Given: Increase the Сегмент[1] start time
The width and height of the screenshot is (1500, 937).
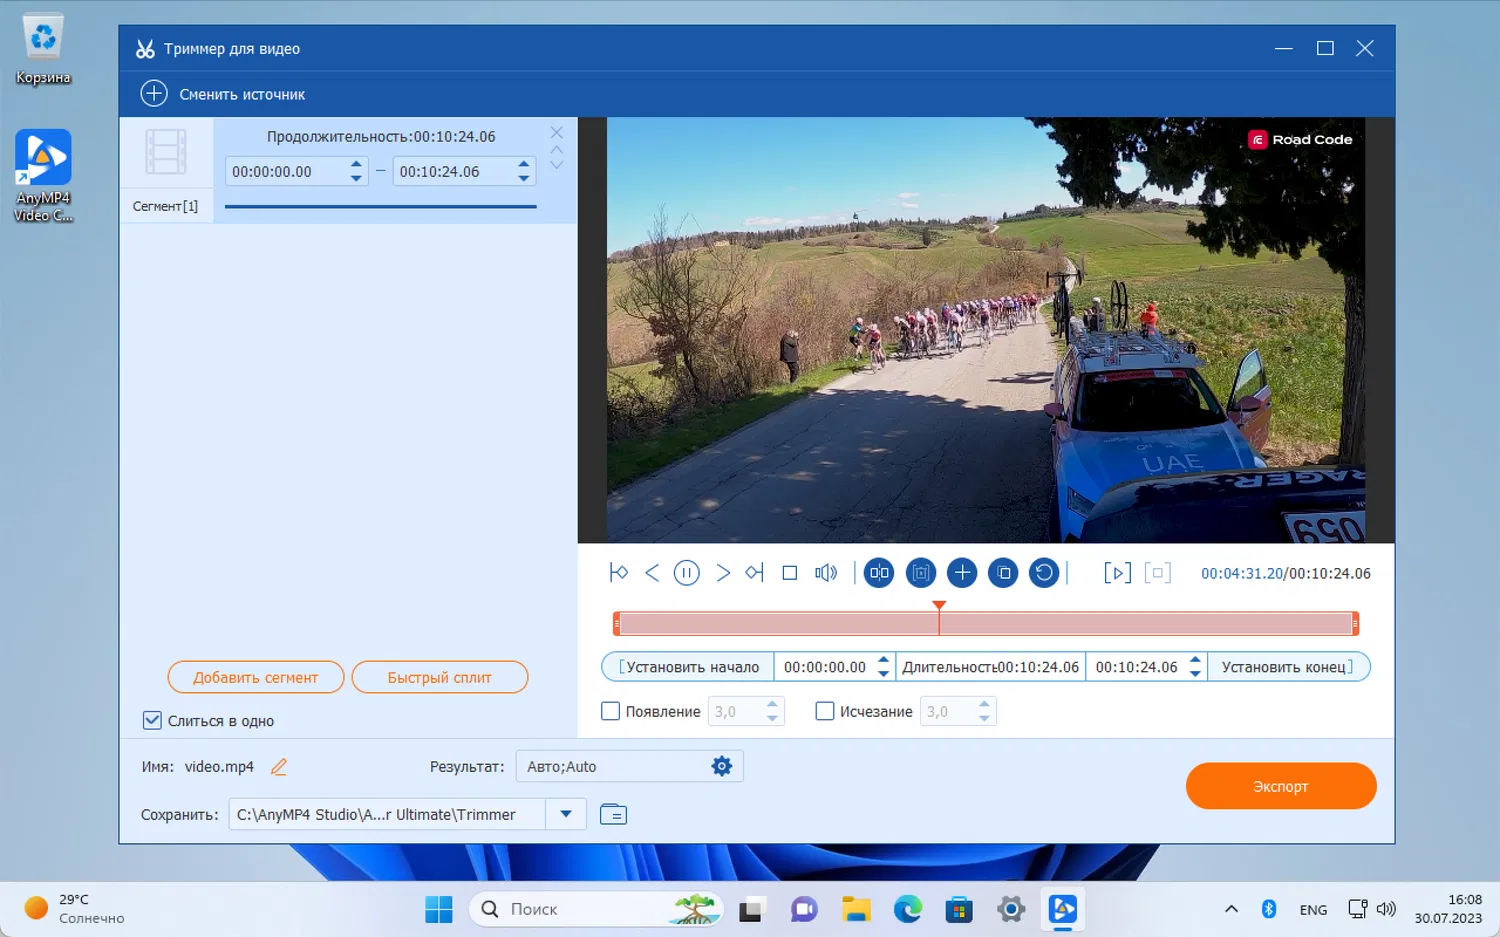Looking at the screenshot, I should pos(356,164).
